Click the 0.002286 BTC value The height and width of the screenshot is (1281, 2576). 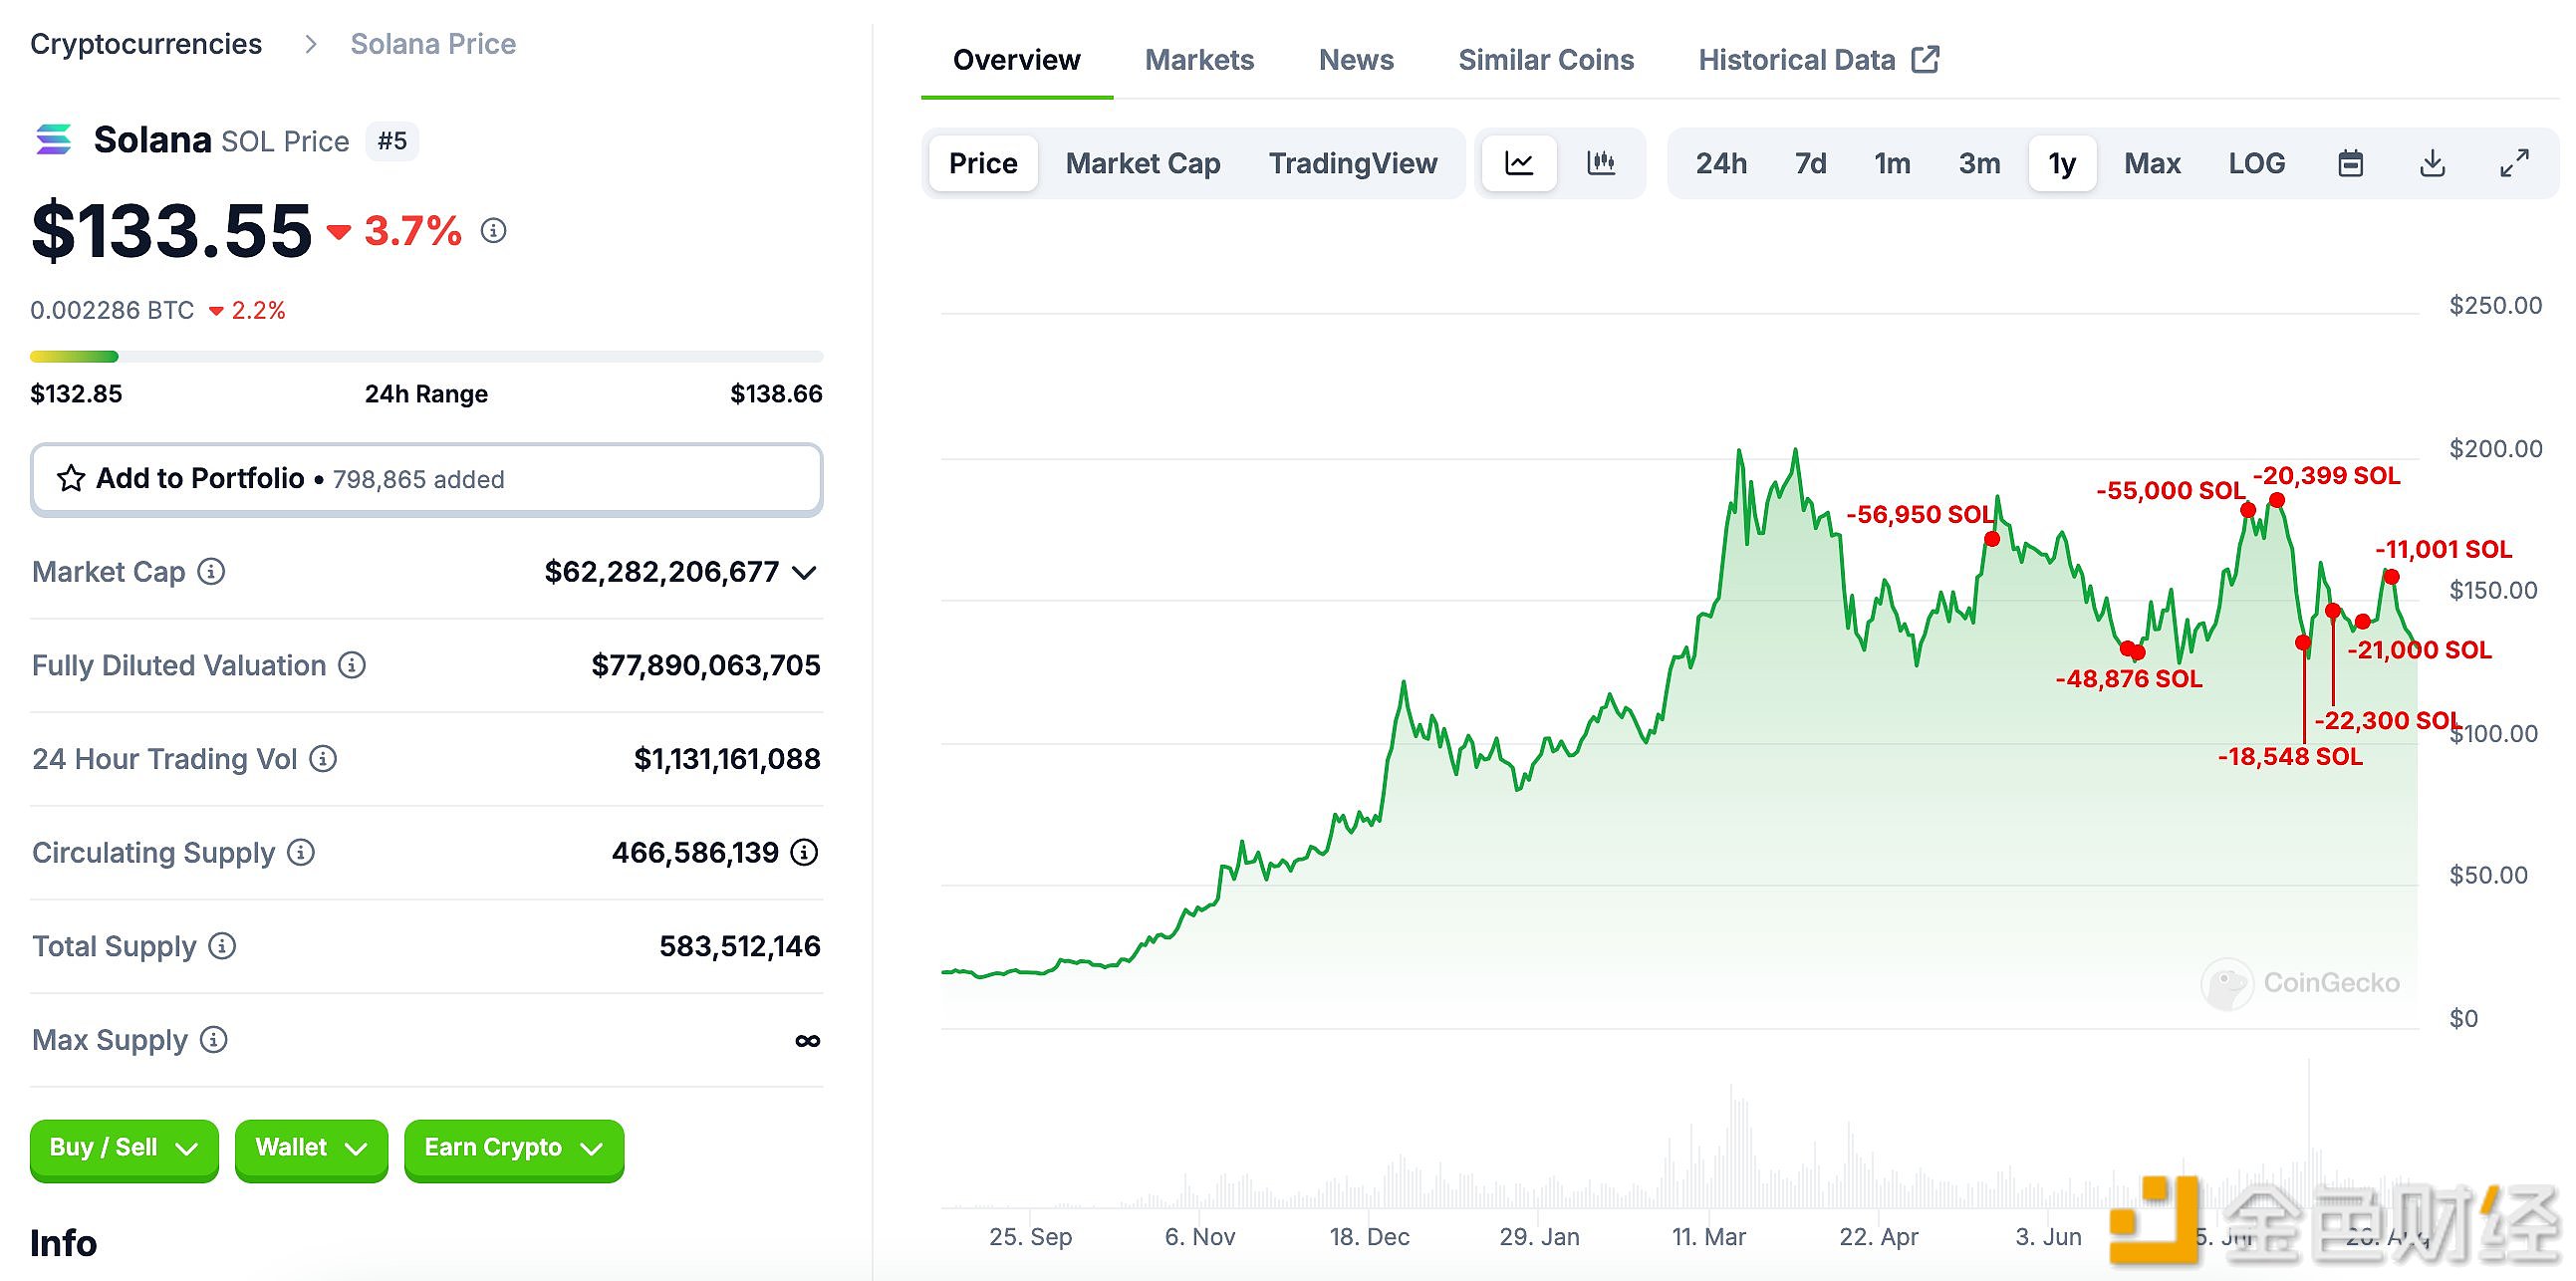point(112,310)
